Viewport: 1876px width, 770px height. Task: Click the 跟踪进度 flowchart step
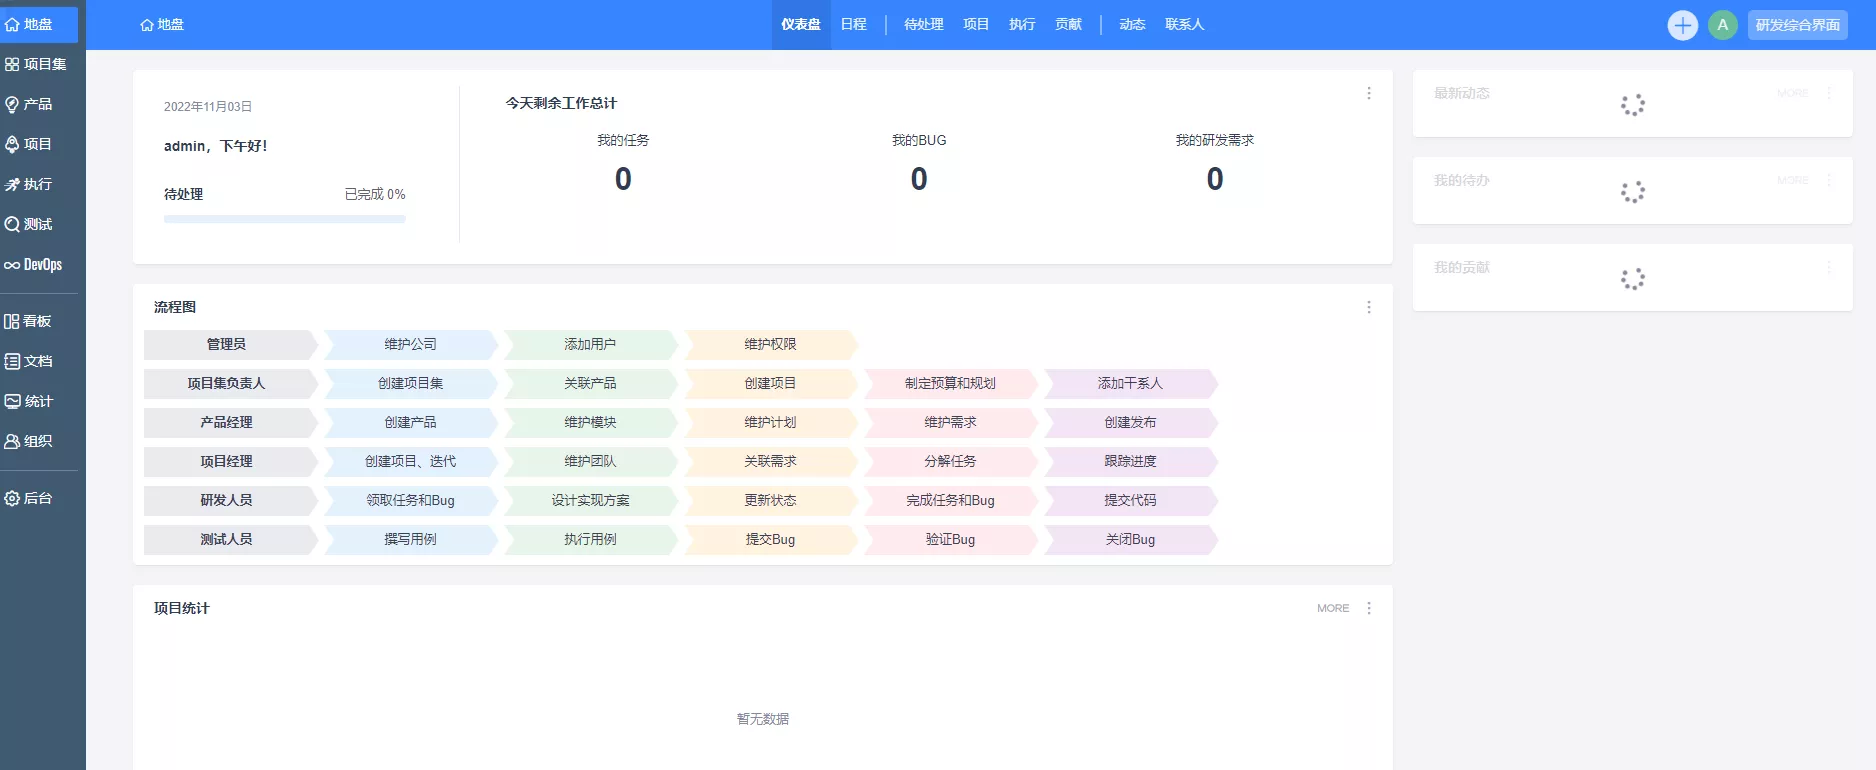pos(1130,461)
